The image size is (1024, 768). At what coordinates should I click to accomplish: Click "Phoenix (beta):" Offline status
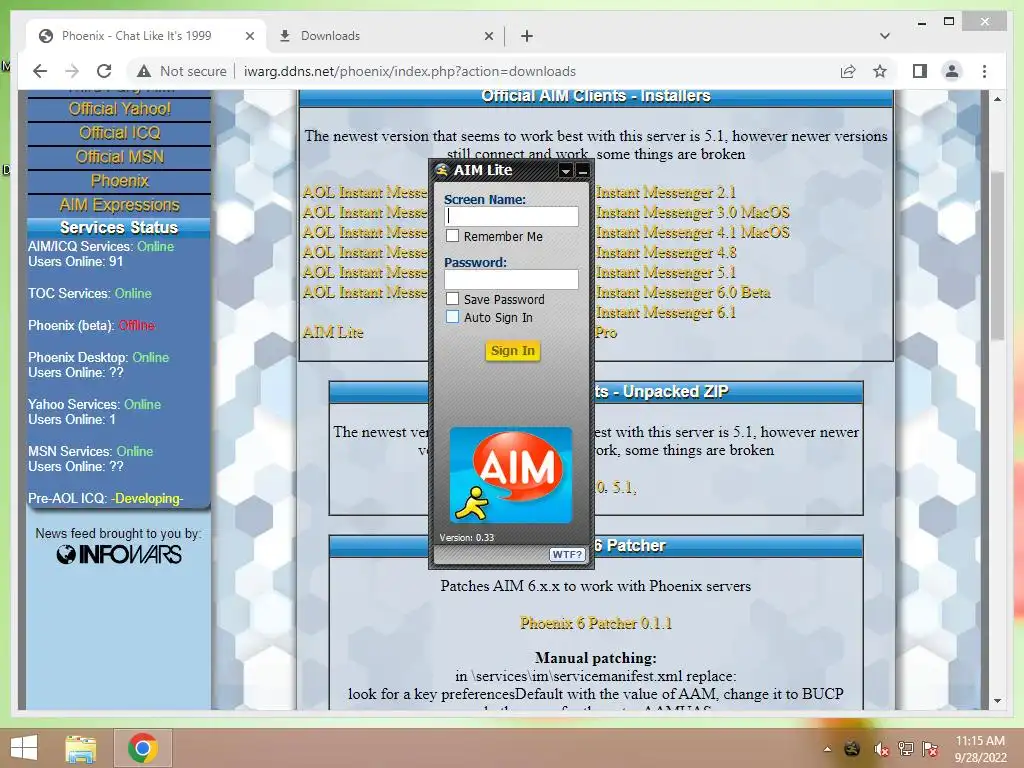(x=91, y=325)
